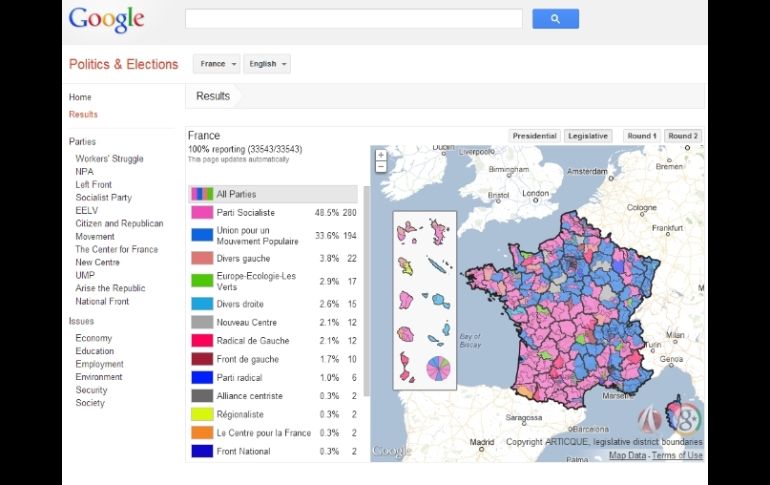Switch to Round 1 results
770x485 pixels.
pyautogui.click(x=641, y=136)
